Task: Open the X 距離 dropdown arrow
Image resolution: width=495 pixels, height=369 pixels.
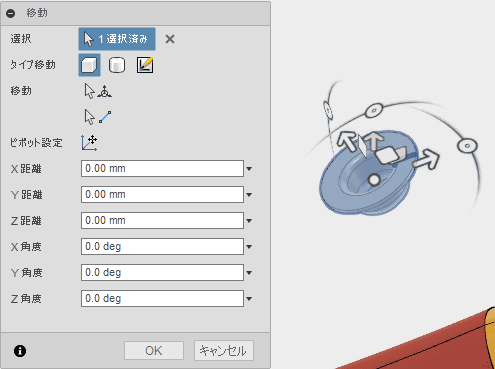Action: (249, 169)
